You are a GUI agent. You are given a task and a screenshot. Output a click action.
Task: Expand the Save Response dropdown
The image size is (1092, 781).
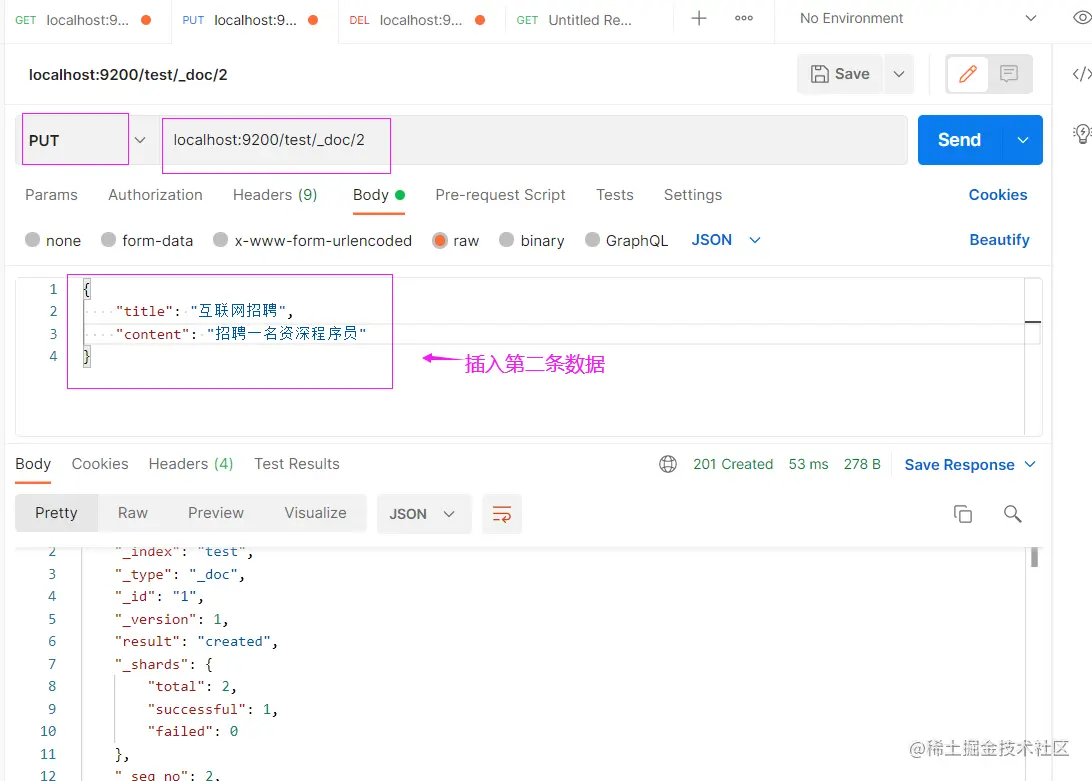(x=1030, y=464)
